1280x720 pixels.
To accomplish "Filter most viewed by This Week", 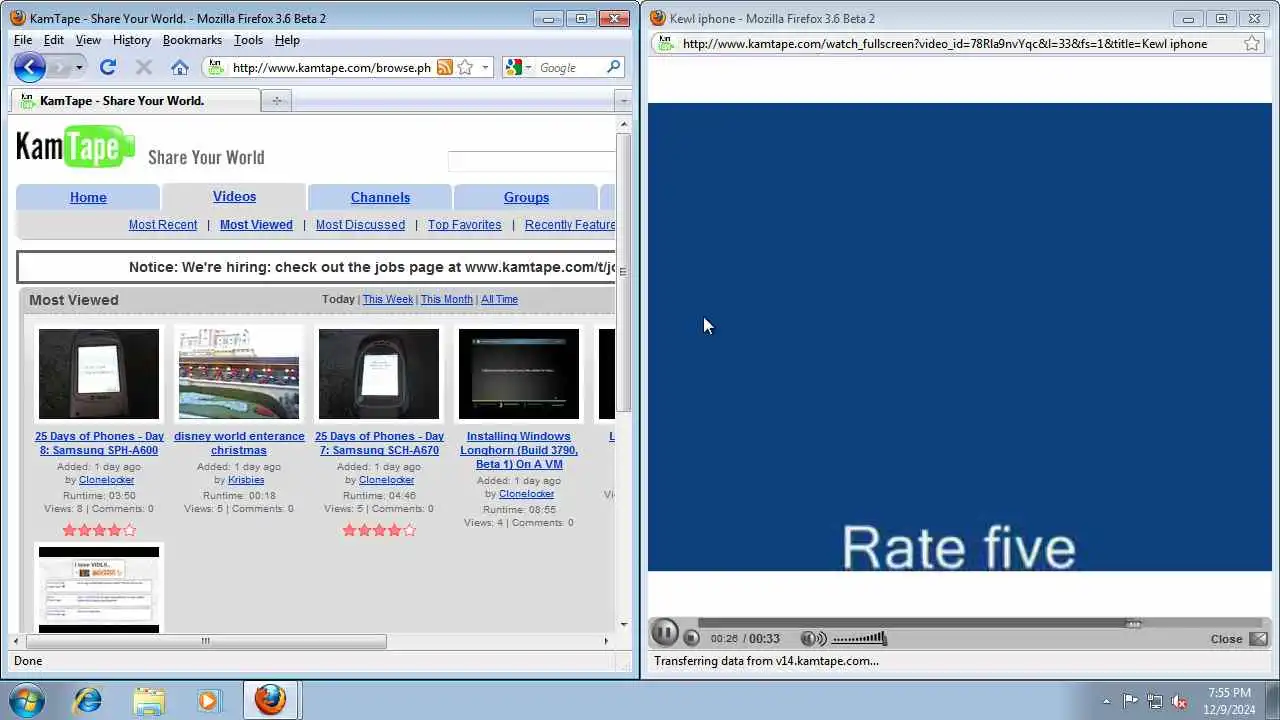I will click(x=388, y=299).
